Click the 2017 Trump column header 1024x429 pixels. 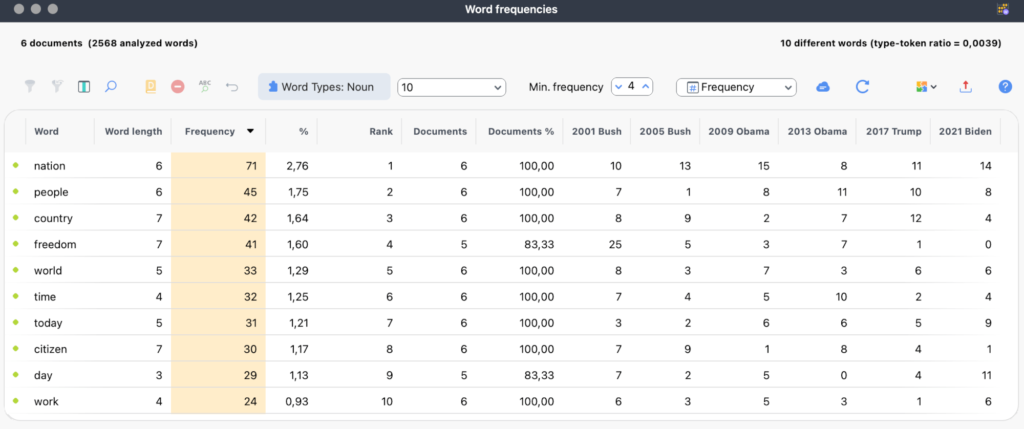893,131
